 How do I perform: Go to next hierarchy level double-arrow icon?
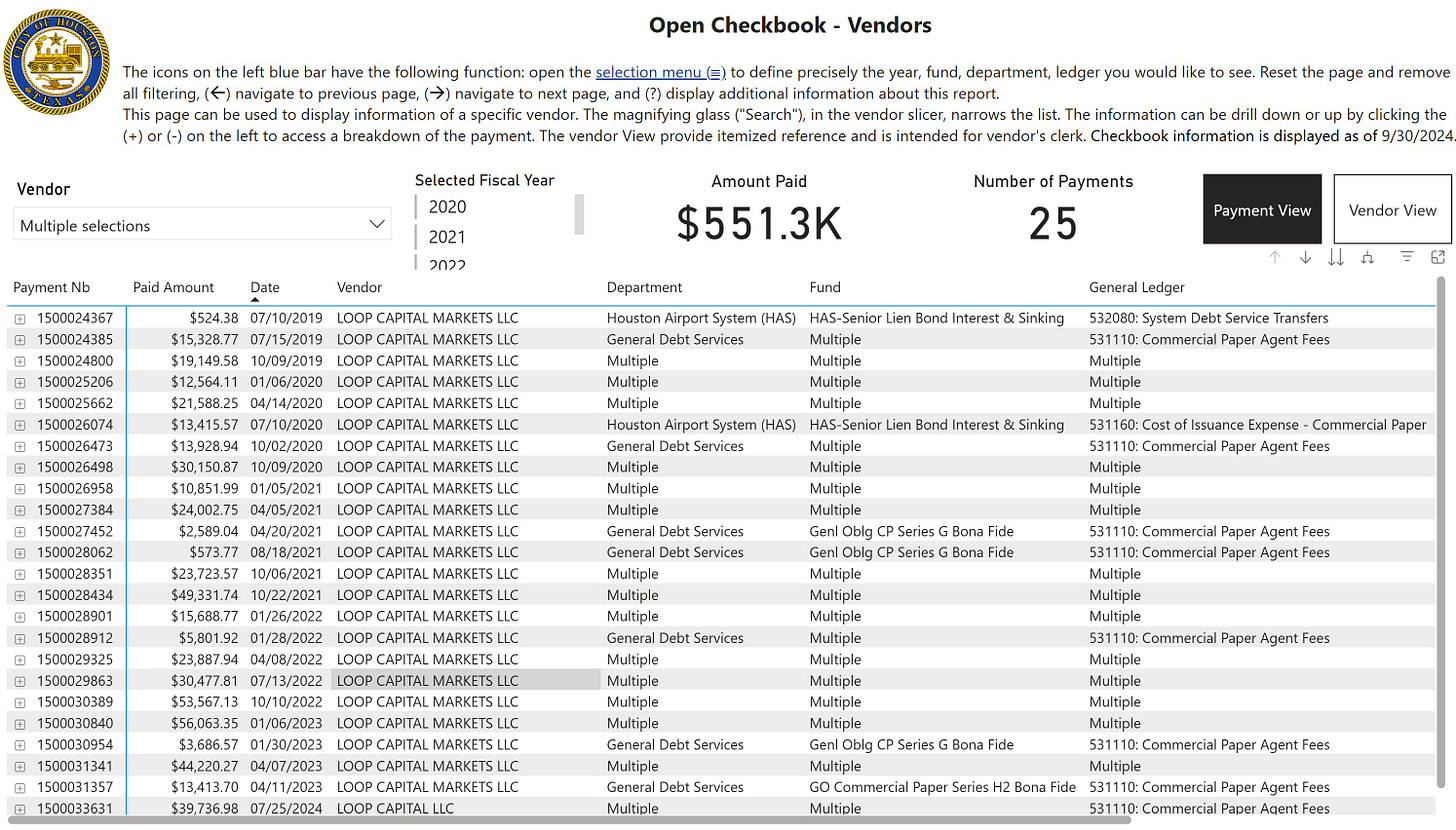tap(1336, 257)
